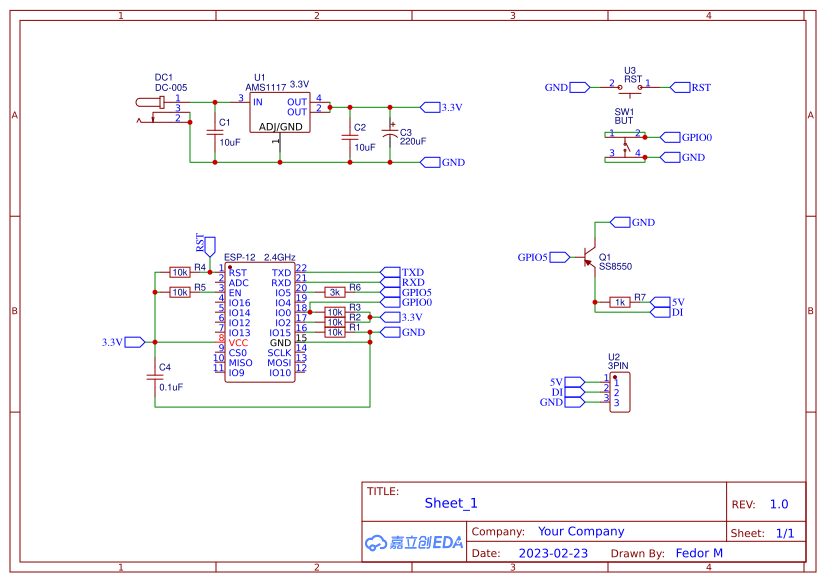Image resolution: width=826 pixels, height=582 pixels.
Task: Select the 3.3V power flag near C3
Action: point(432,106)
